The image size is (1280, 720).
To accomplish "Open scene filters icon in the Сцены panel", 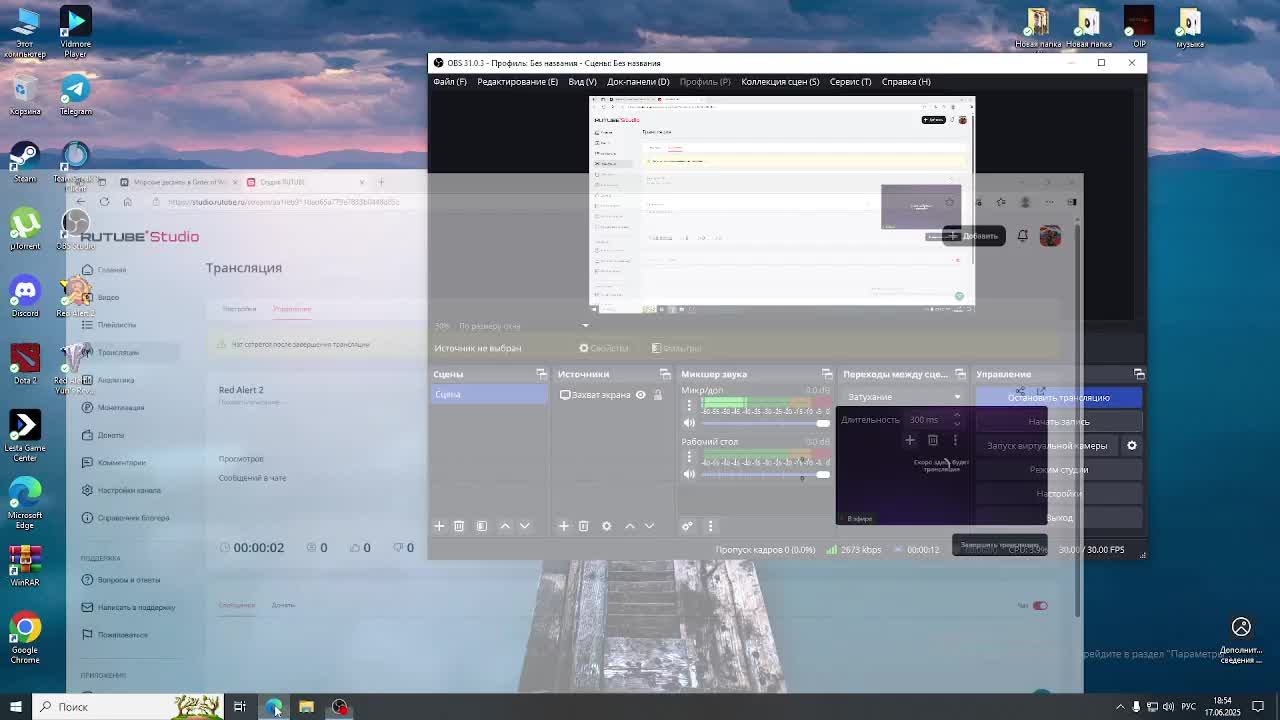I will tap(481, 526).
